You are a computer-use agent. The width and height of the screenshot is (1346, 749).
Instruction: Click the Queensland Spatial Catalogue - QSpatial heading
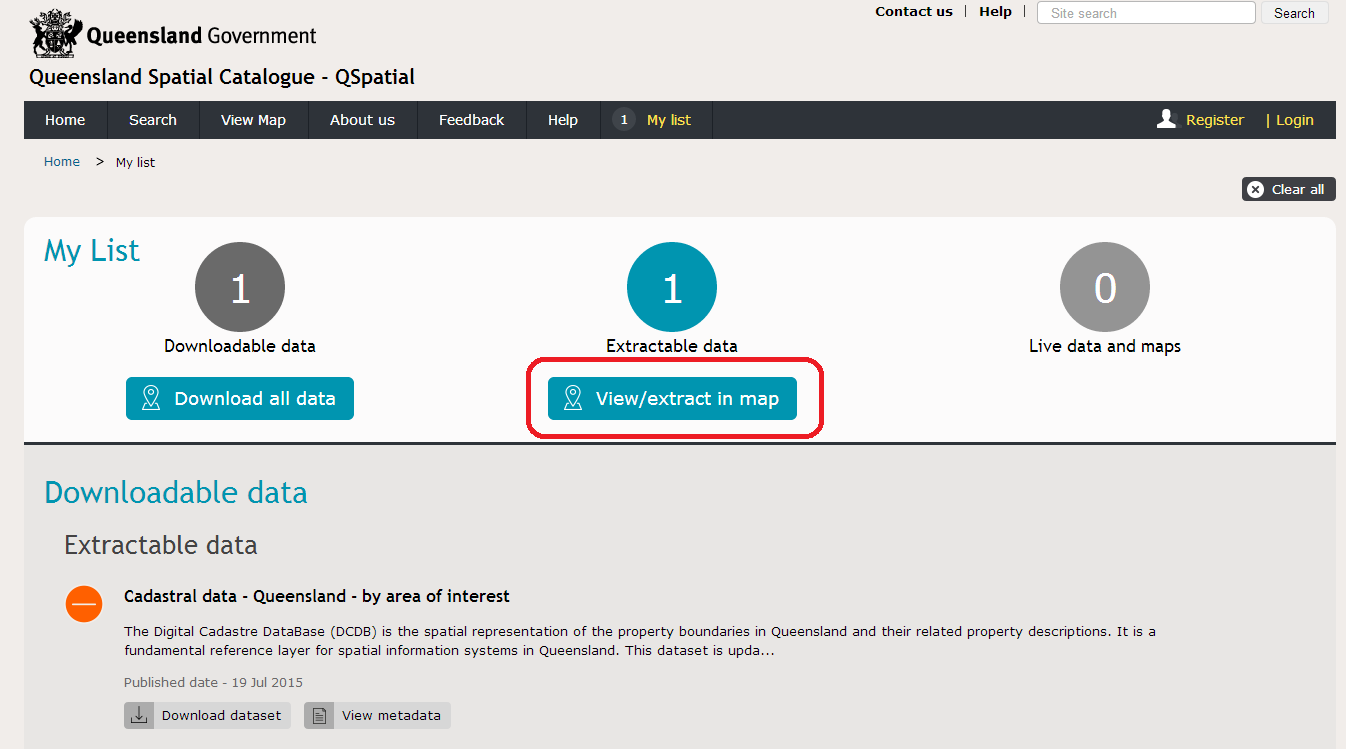(x=222, y=77)
